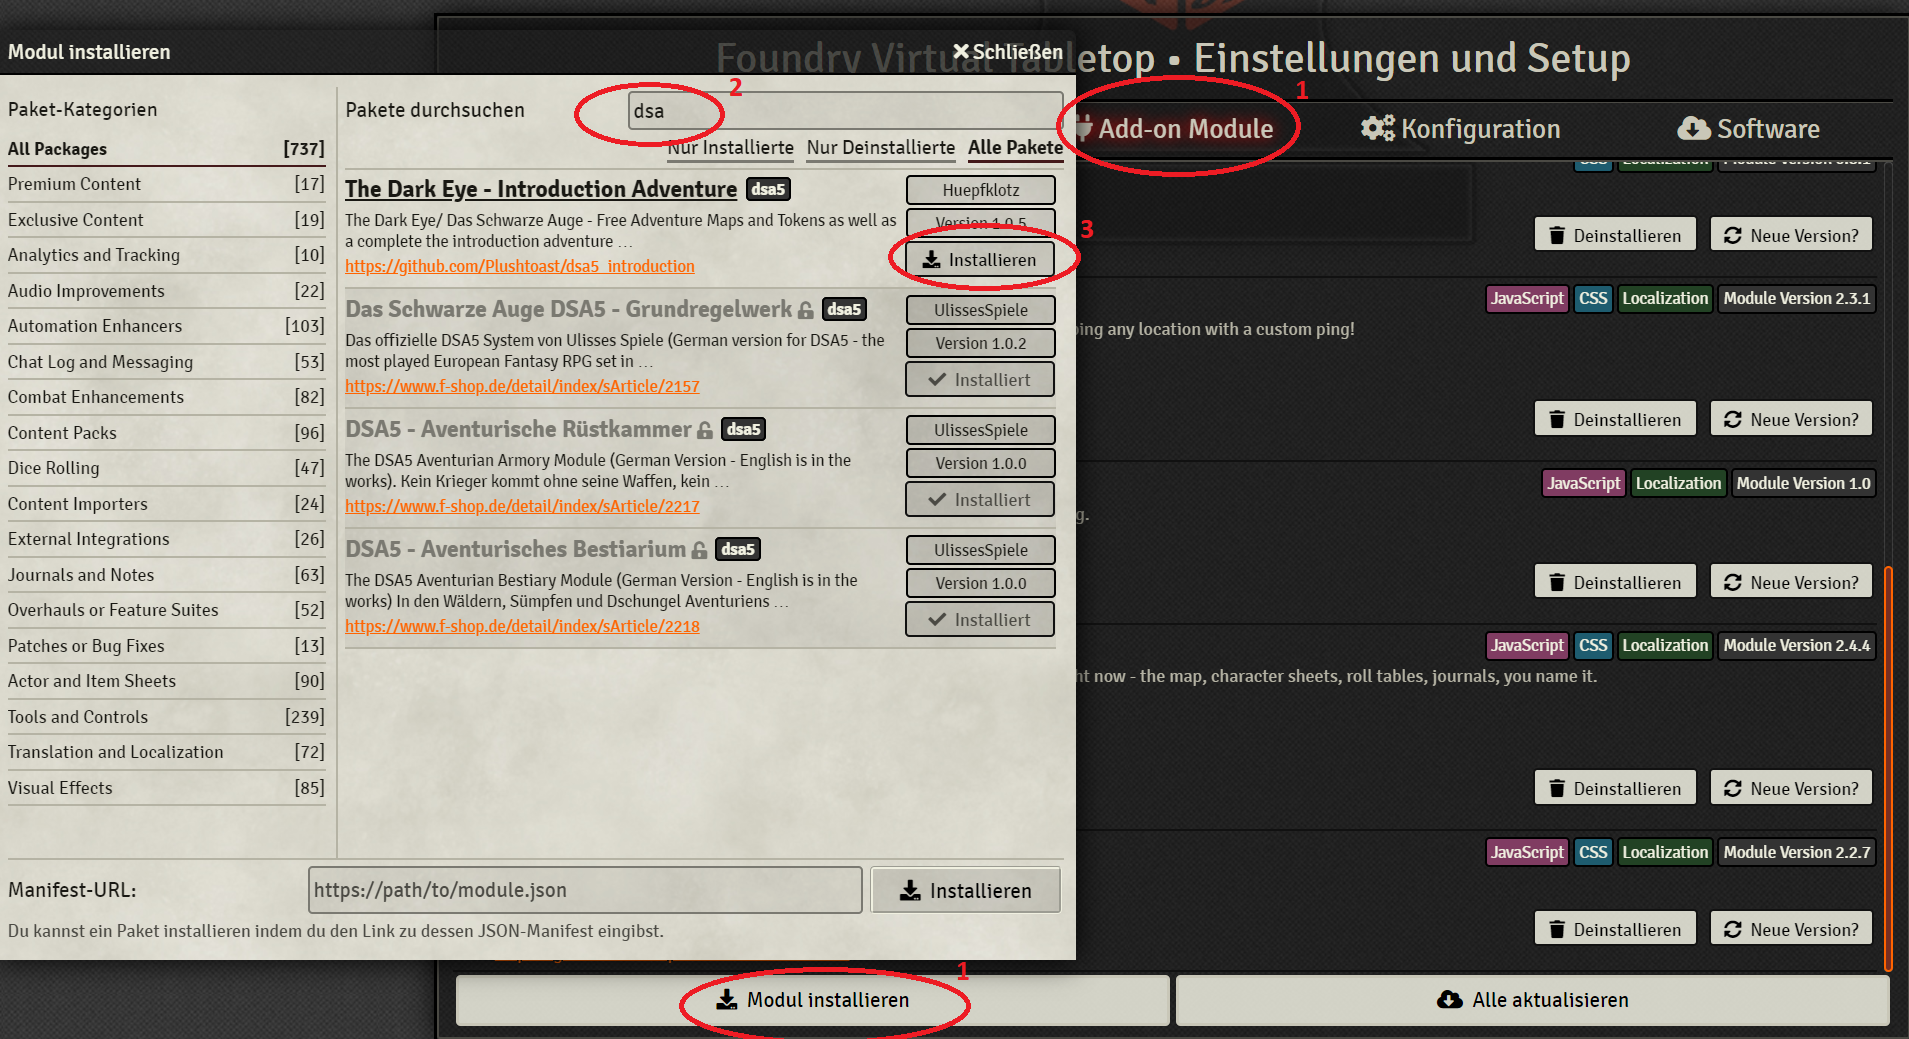
Task: Toggle the Nur Installierte filter
Action: 730,147
